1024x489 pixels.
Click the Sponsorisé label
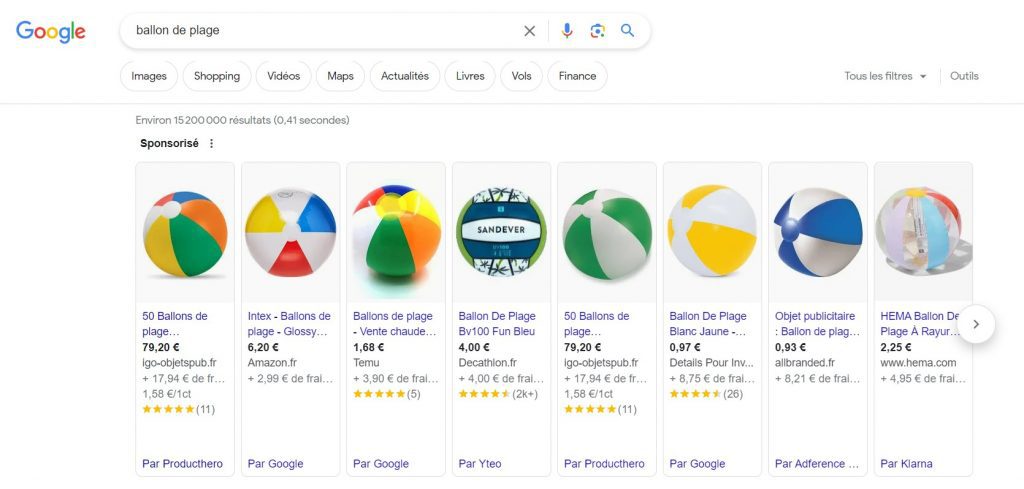[x=169, y=144]
